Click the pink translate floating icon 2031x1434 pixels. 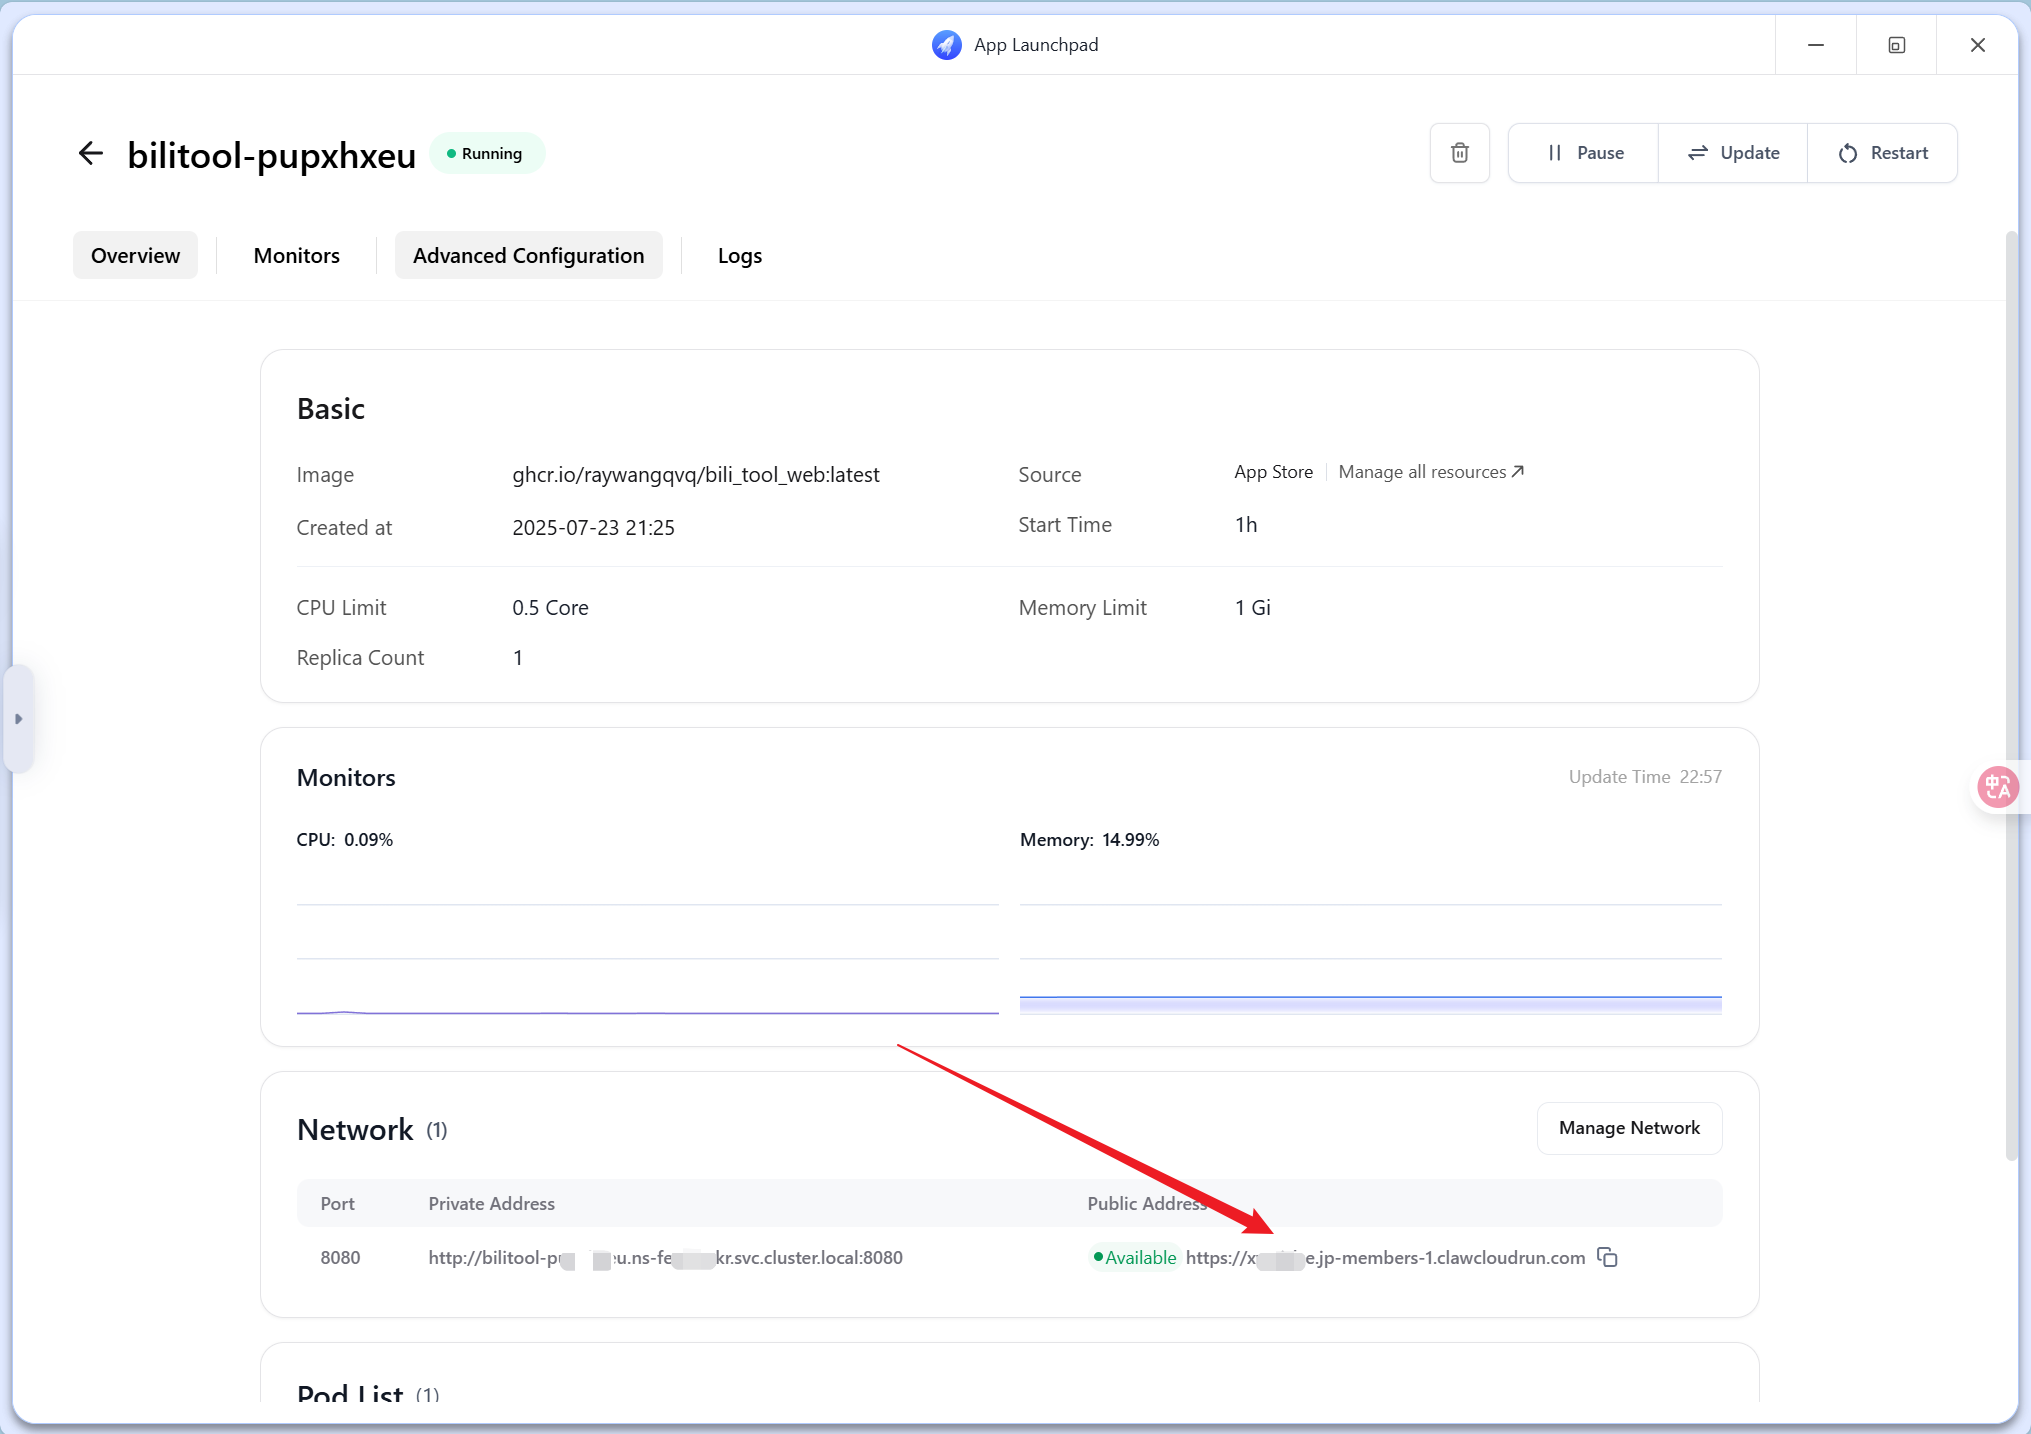click(x=1997, y=787)
